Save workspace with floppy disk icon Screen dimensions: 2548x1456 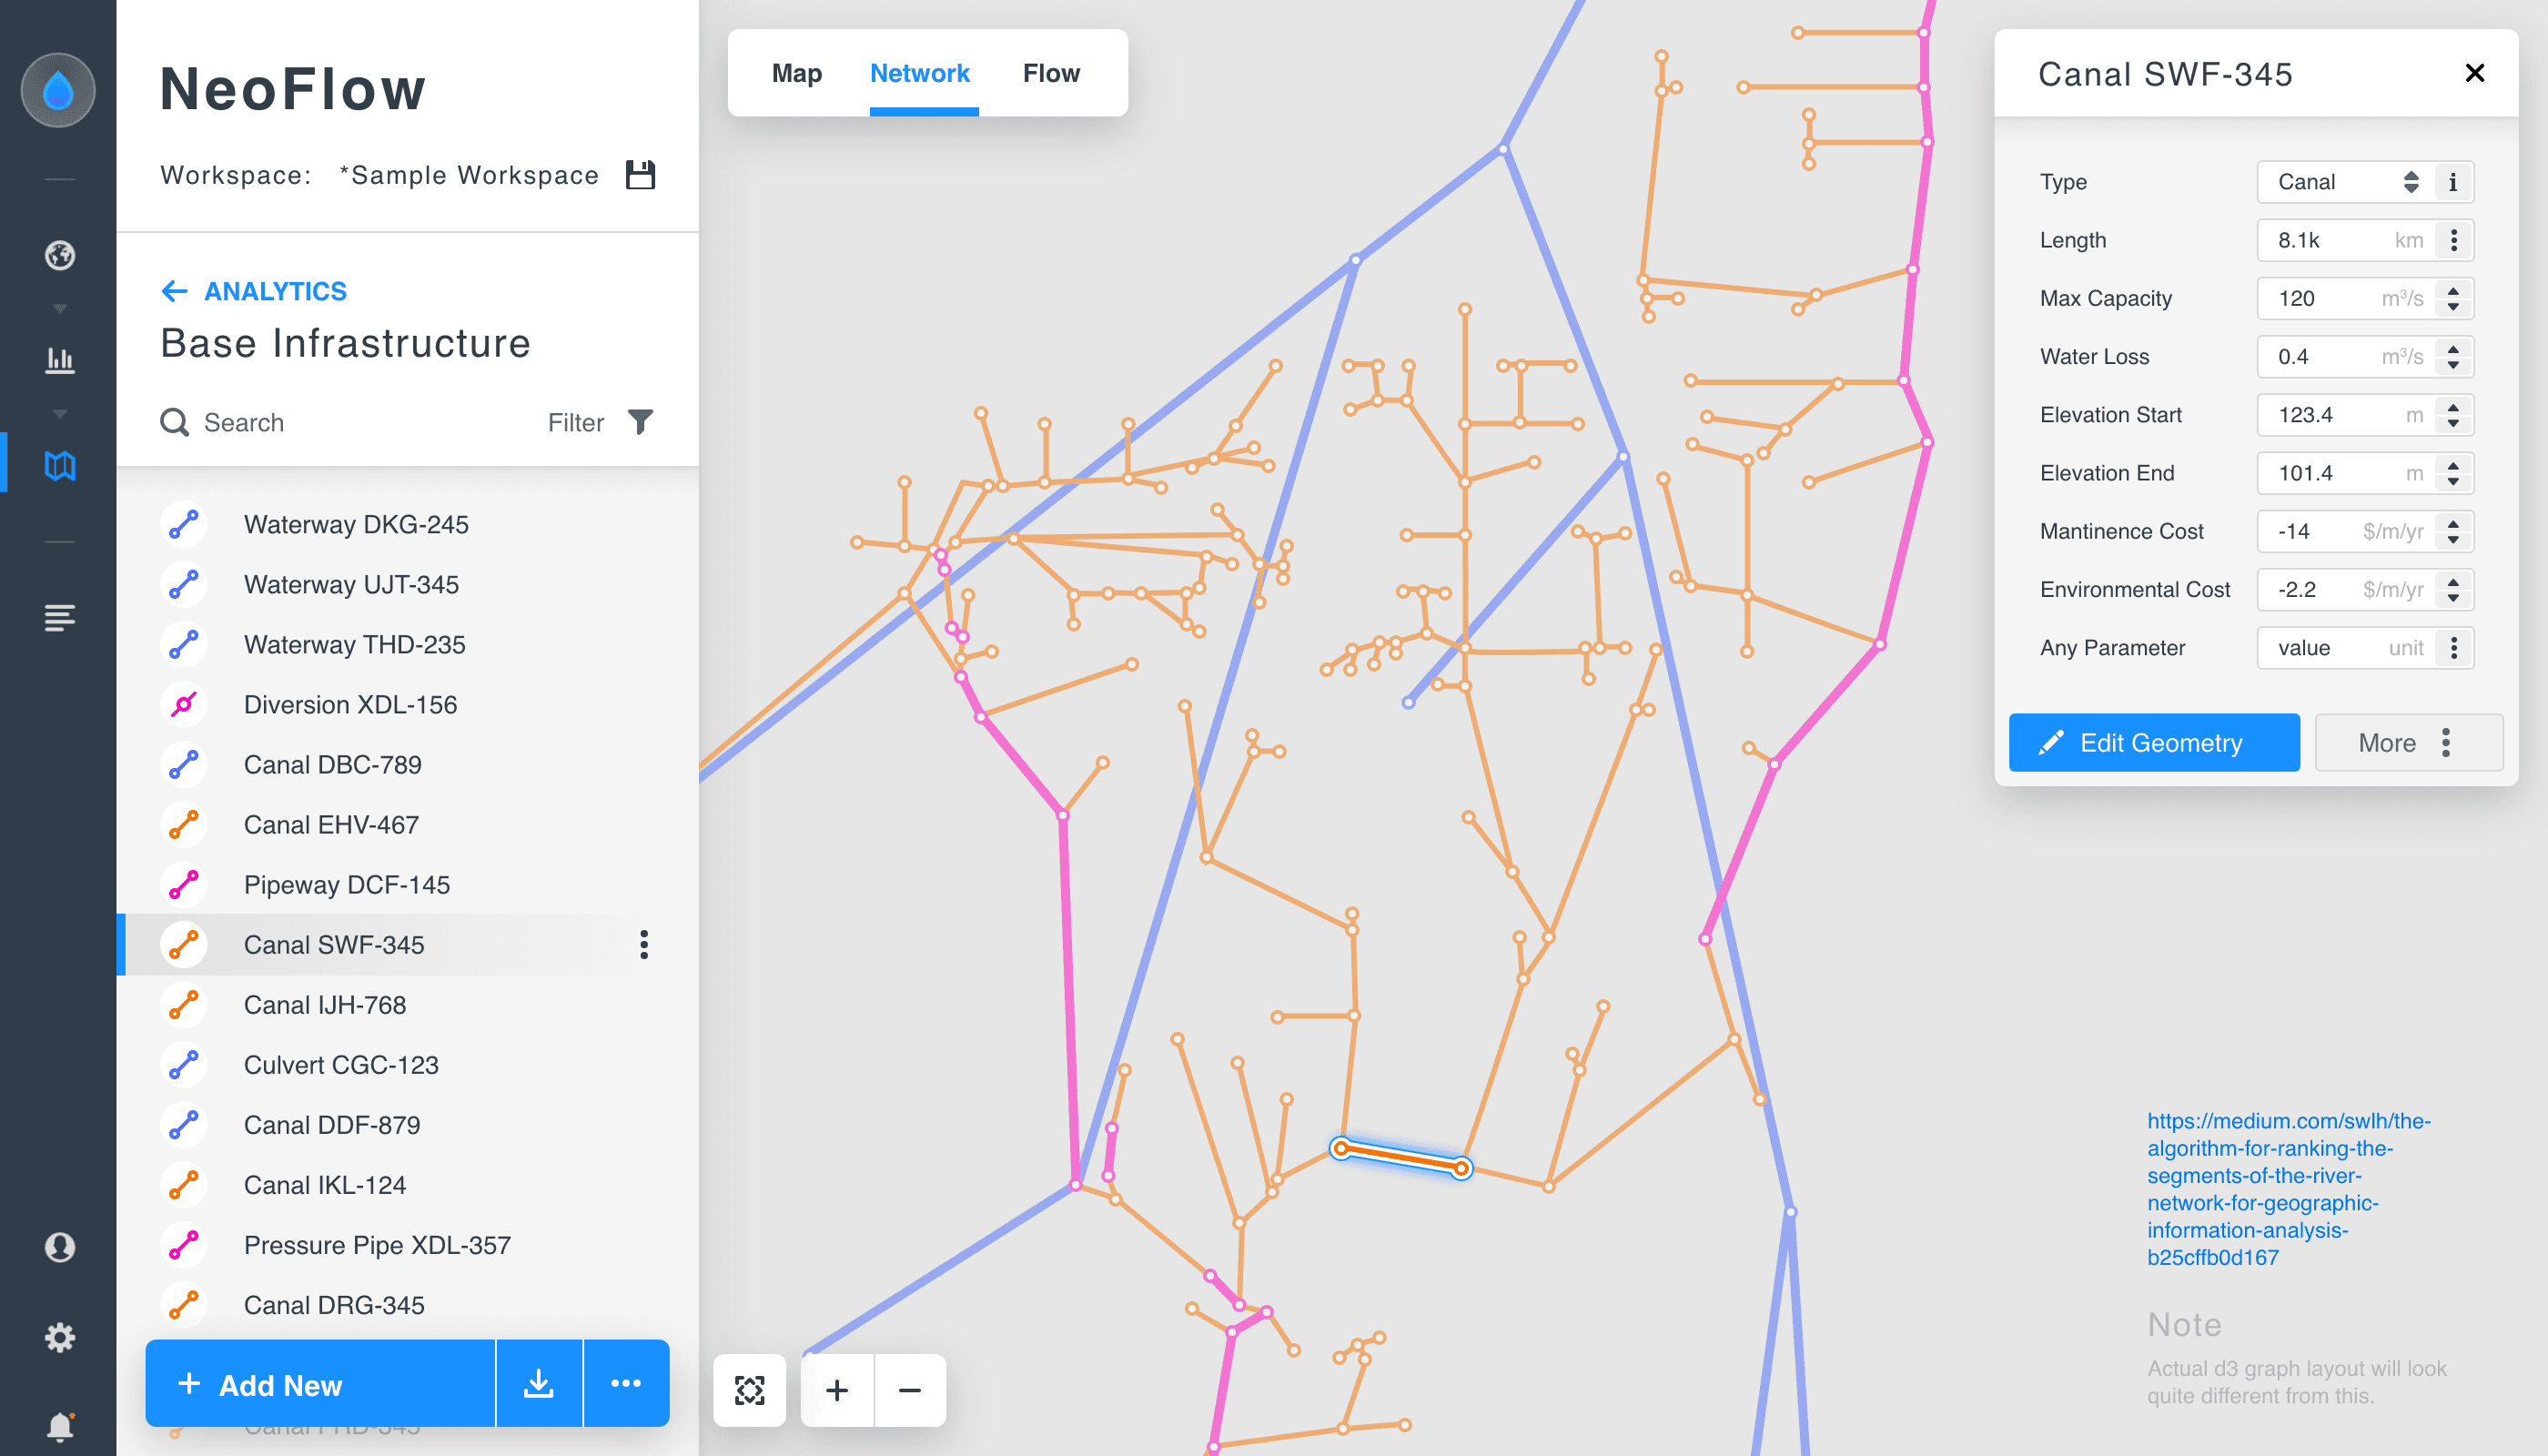coord(640,175)
